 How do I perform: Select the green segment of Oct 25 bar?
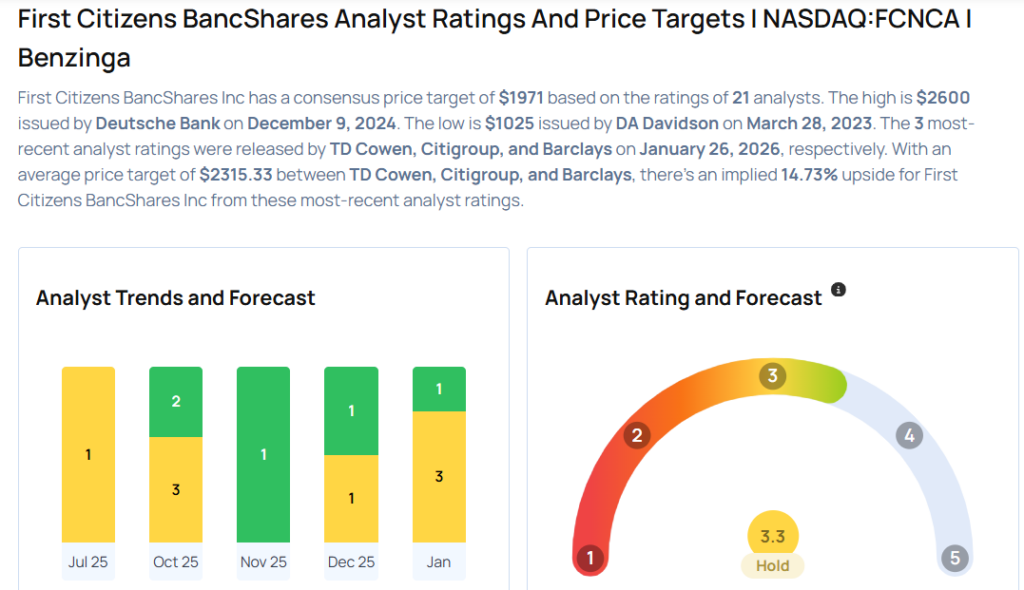176,401
